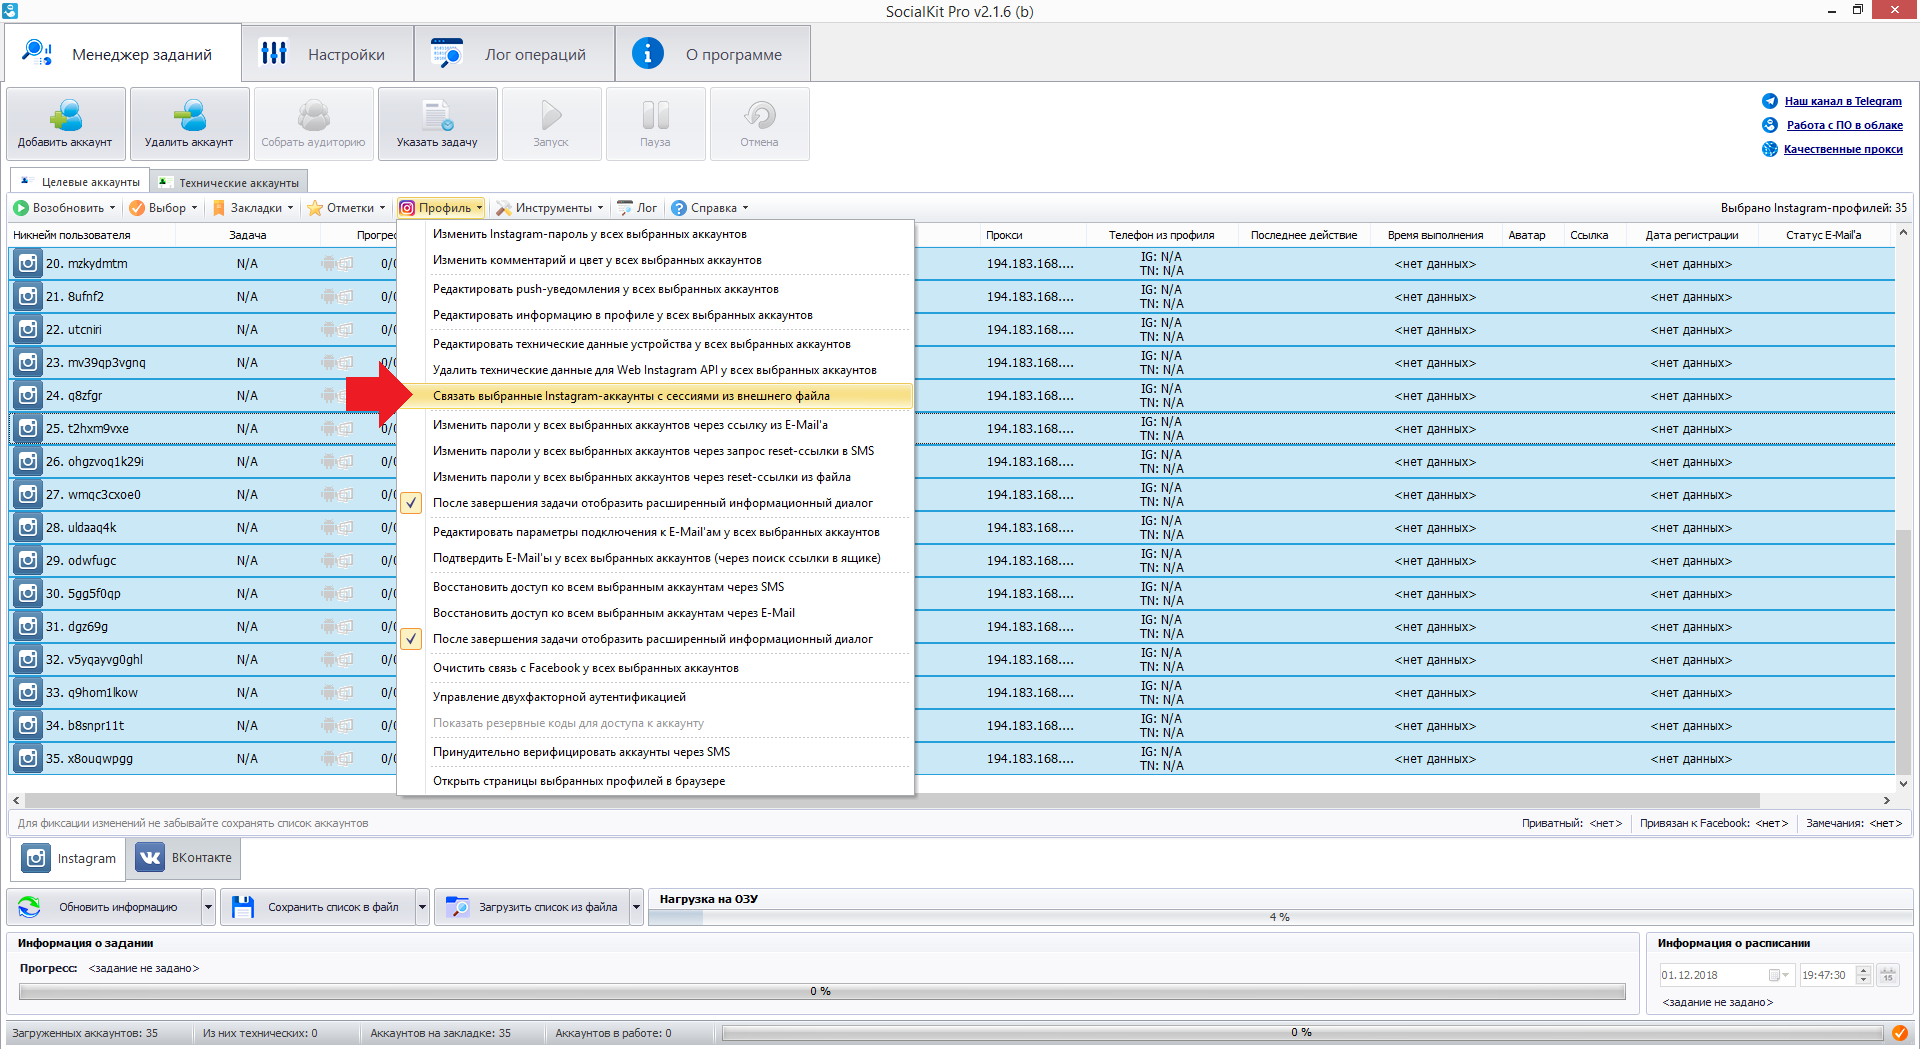
Task: Click Сохранить список в файл button
Action: [318, 907]
